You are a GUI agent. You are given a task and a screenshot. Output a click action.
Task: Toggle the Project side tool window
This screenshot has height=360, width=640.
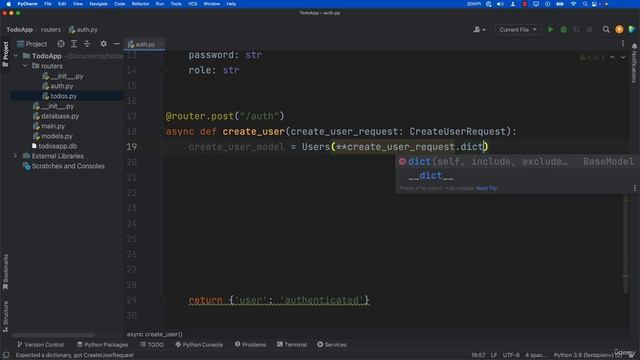tap(5, 54)
